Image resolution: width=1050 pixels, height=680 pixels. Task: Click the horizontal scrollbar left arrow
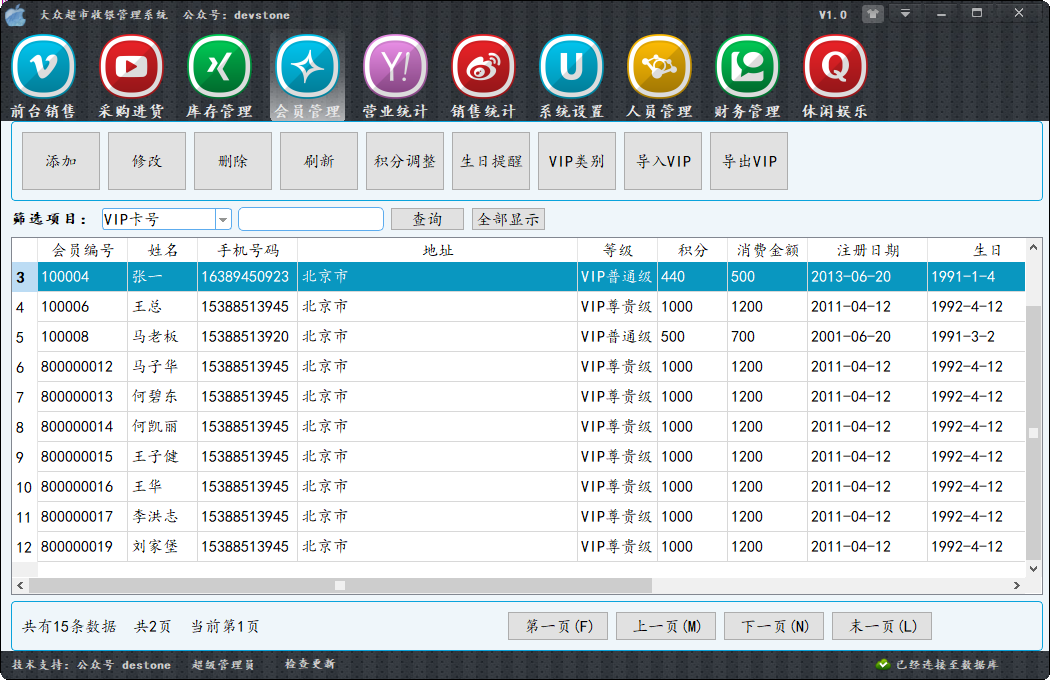[x=20, y=586]
